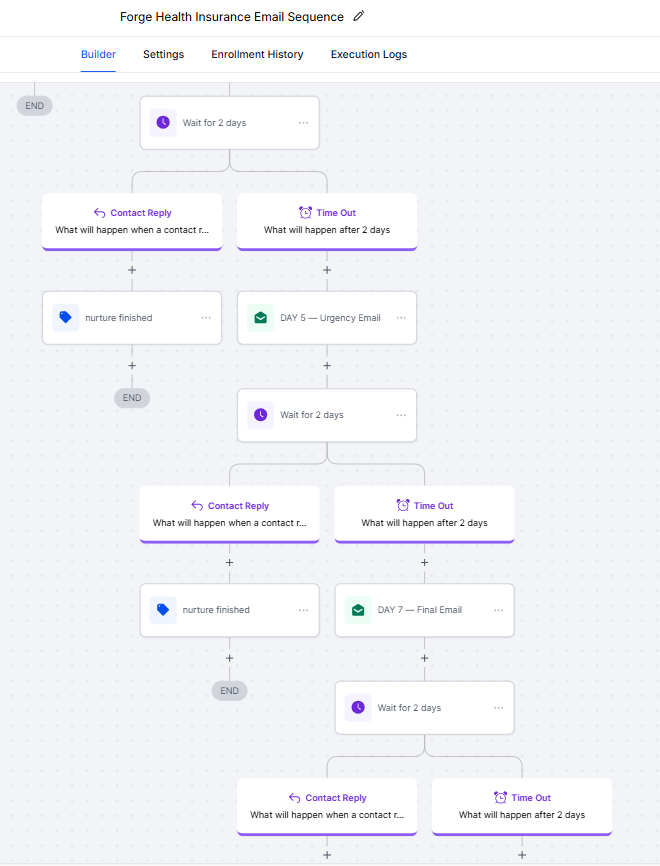Add a step below DAY 5 Urgency Email

pos(327,366)
